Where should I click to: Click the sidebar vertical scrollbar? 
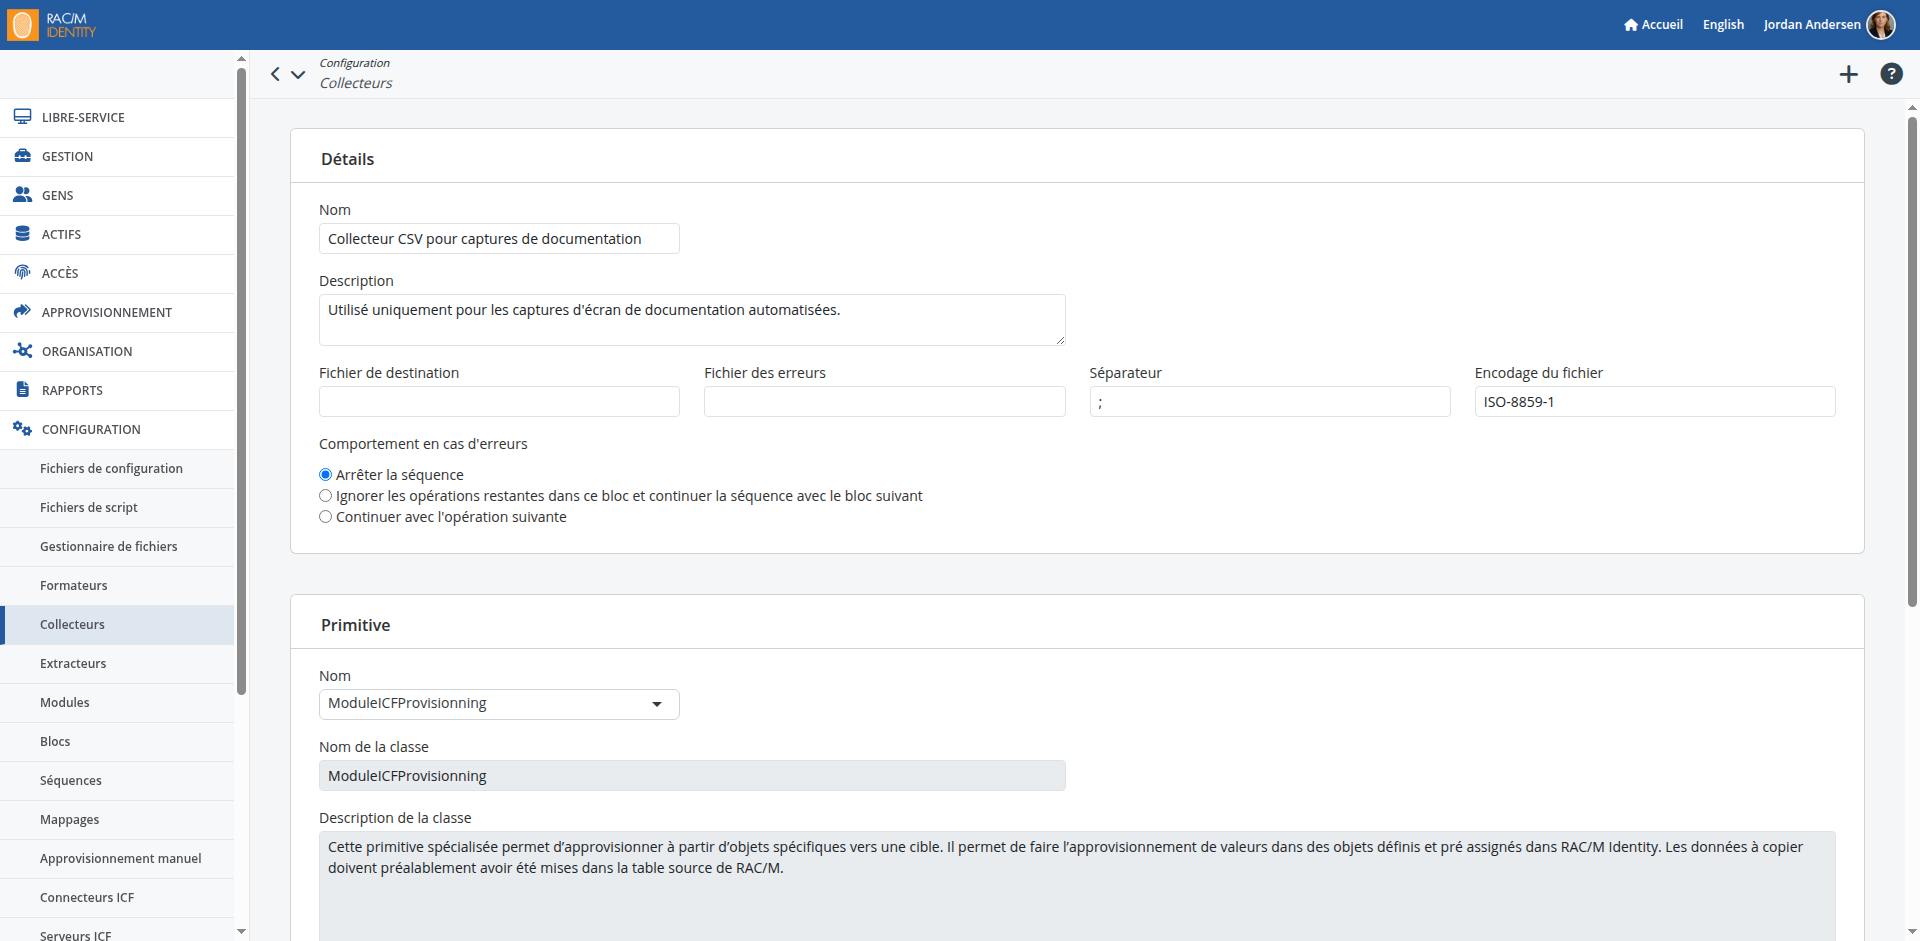pyautogui.click(x=241, y=380)
